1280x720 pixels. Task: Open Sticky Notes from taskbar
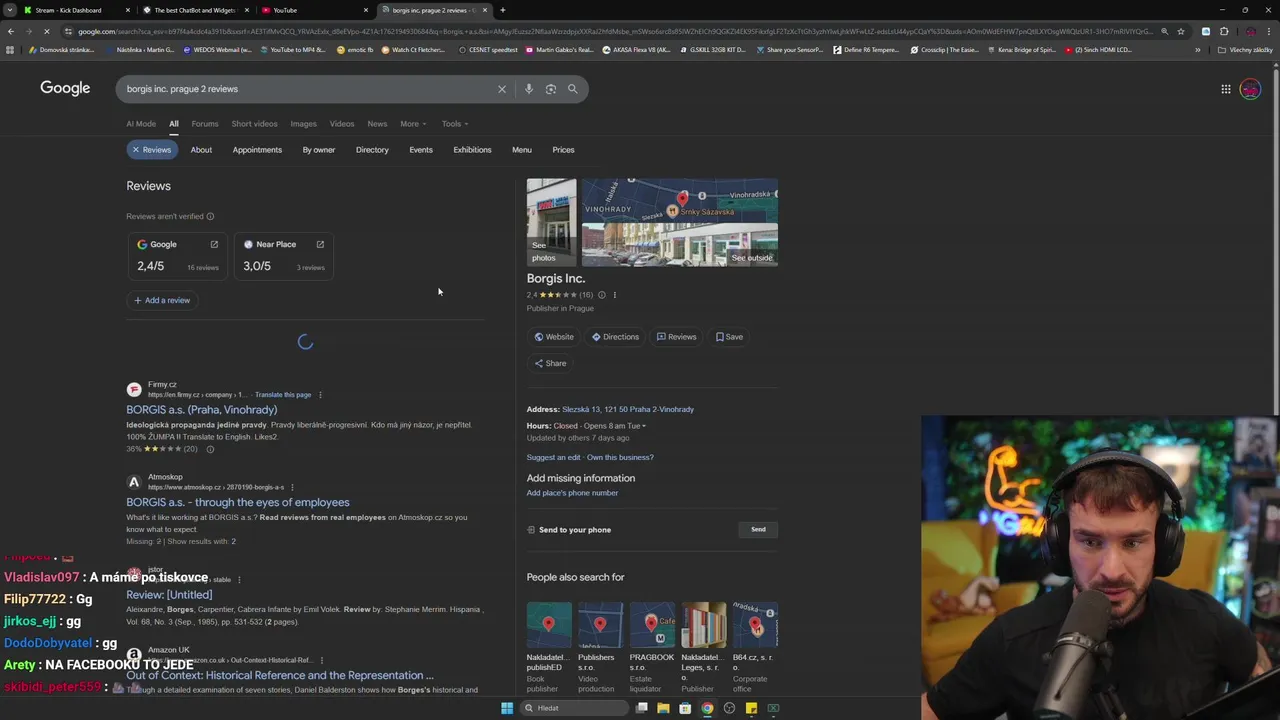tap(751, 708)
